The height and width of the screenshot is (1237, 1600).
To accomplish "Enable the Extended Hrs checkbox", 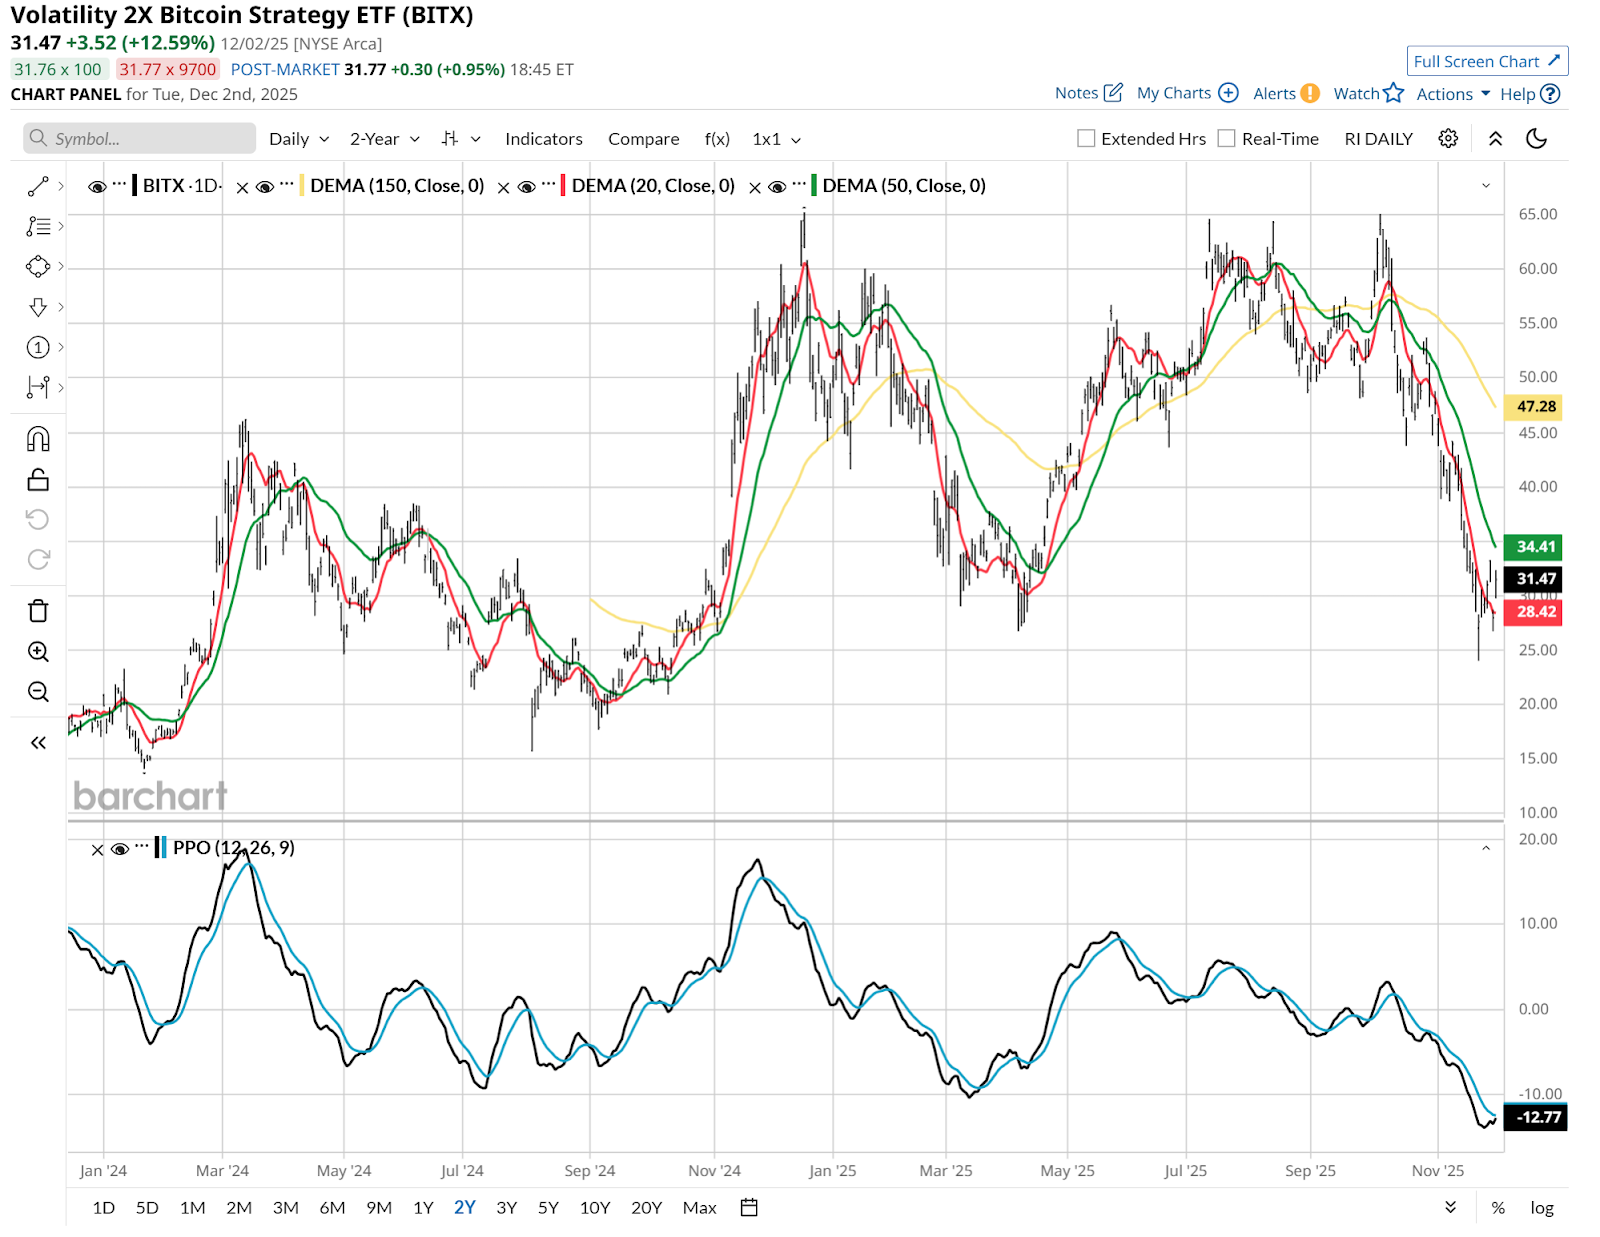I will point(1086,139).
